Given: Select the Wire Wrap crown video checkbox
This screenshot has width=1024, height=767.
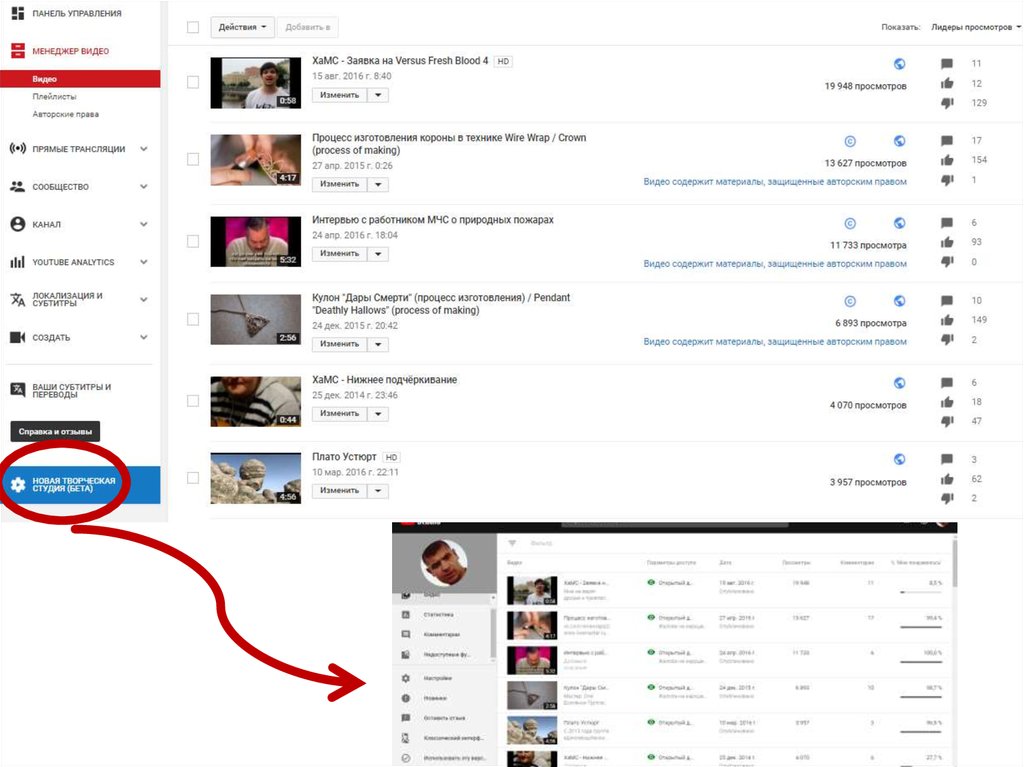Looking at the screenshot, I should [x=193, y=159].
